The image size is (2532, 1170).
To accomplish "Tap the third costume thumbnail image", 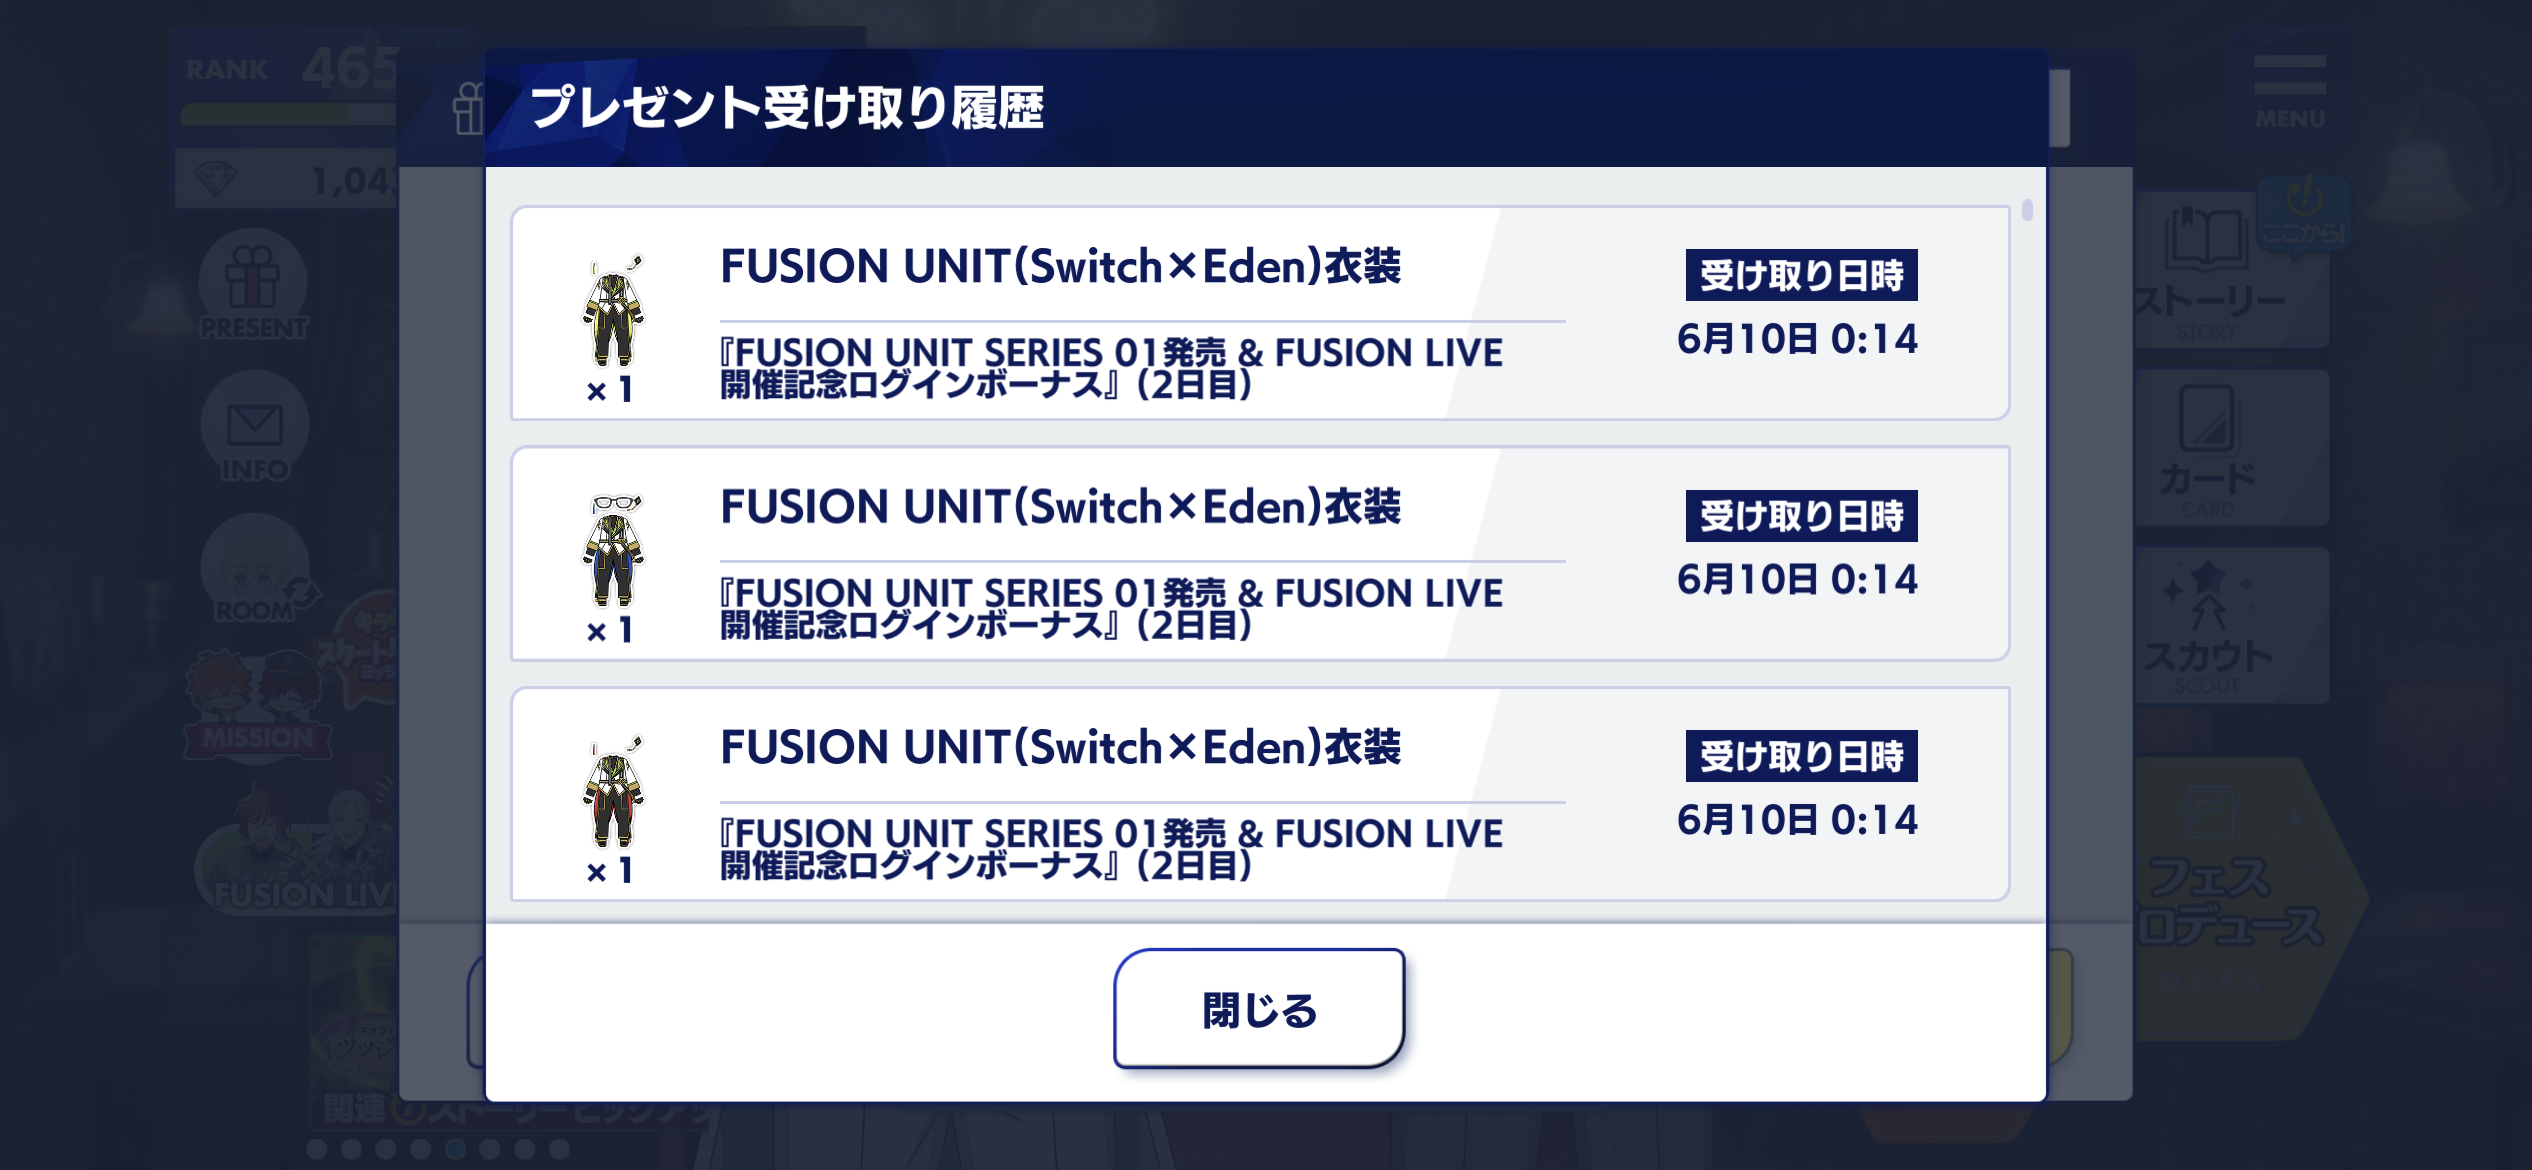I will [x=613, y=792].
